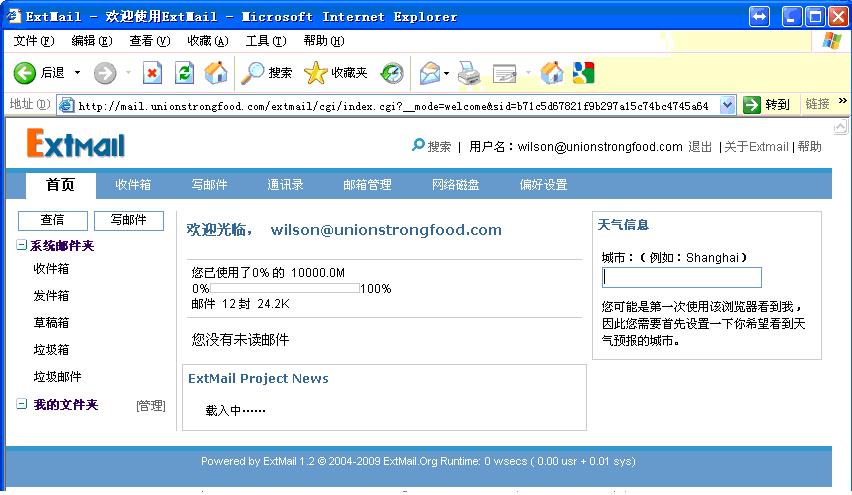The width and height of the screenshot is (852, 495).
Task: Open the Edit icon dropdown arrow
Action: [528, 73]
